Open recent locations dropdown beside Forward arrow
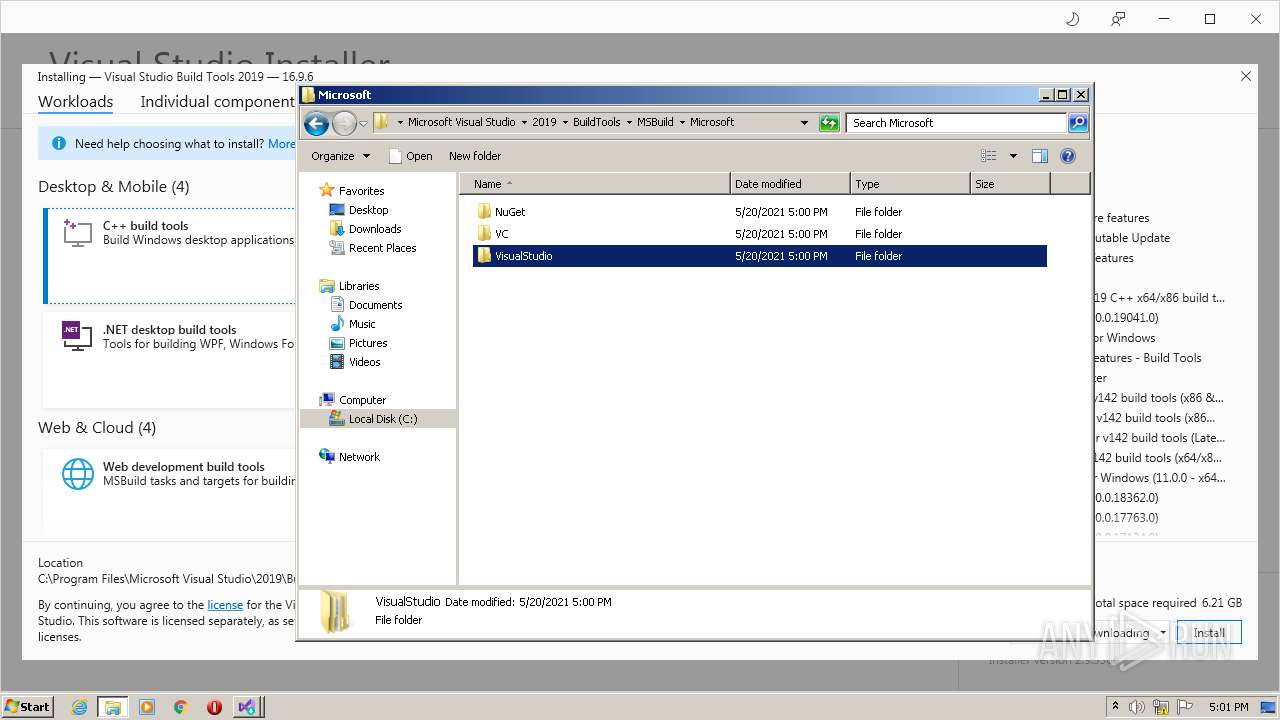This screenshot has height=720, width=1280. tap(363, 123)
